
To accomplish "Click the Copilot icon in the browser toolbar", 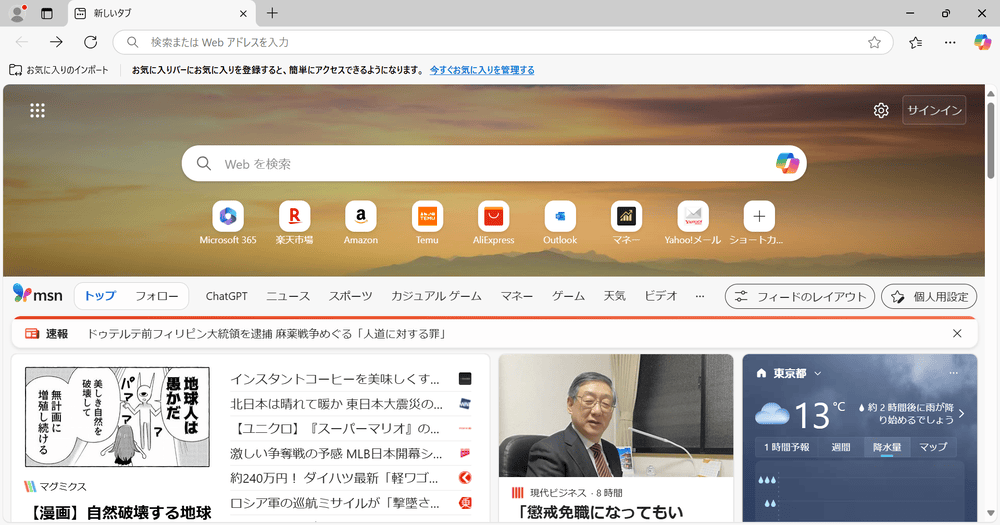I will pos(982,42).
